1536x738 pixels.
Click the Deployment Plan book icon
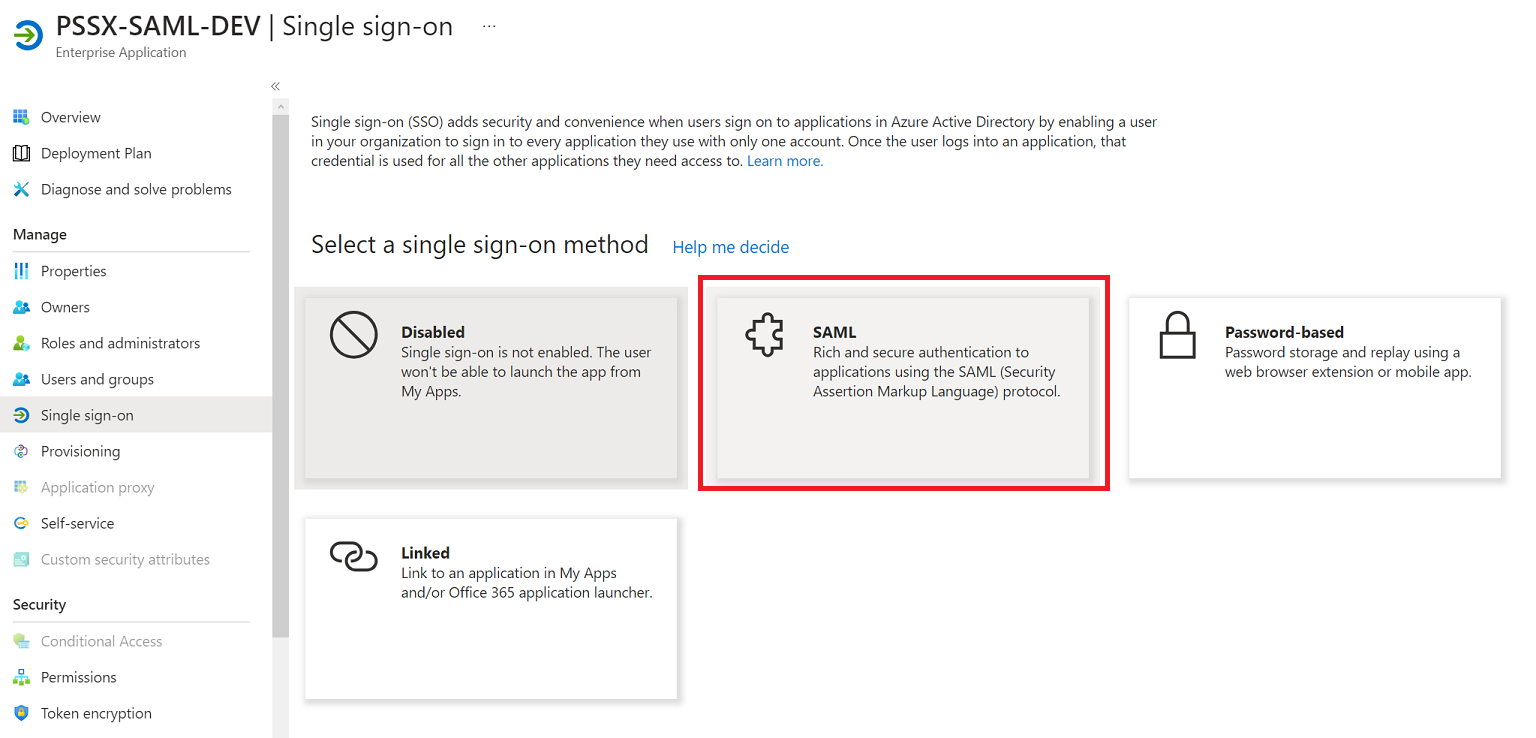pyautogui.click(x=21, y=153)
